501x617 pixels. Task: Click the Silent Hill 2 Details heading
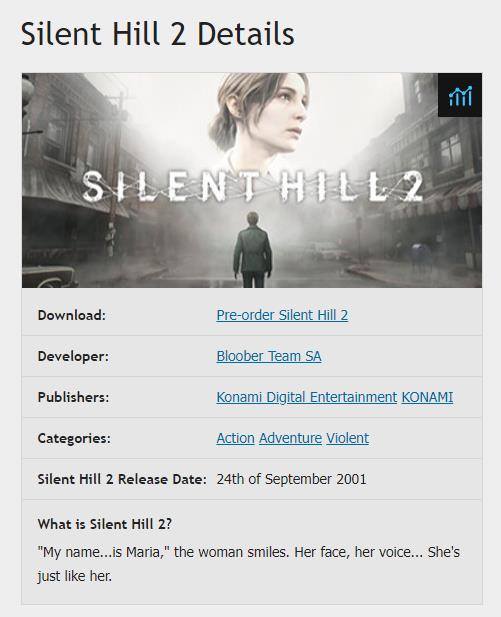157,34
